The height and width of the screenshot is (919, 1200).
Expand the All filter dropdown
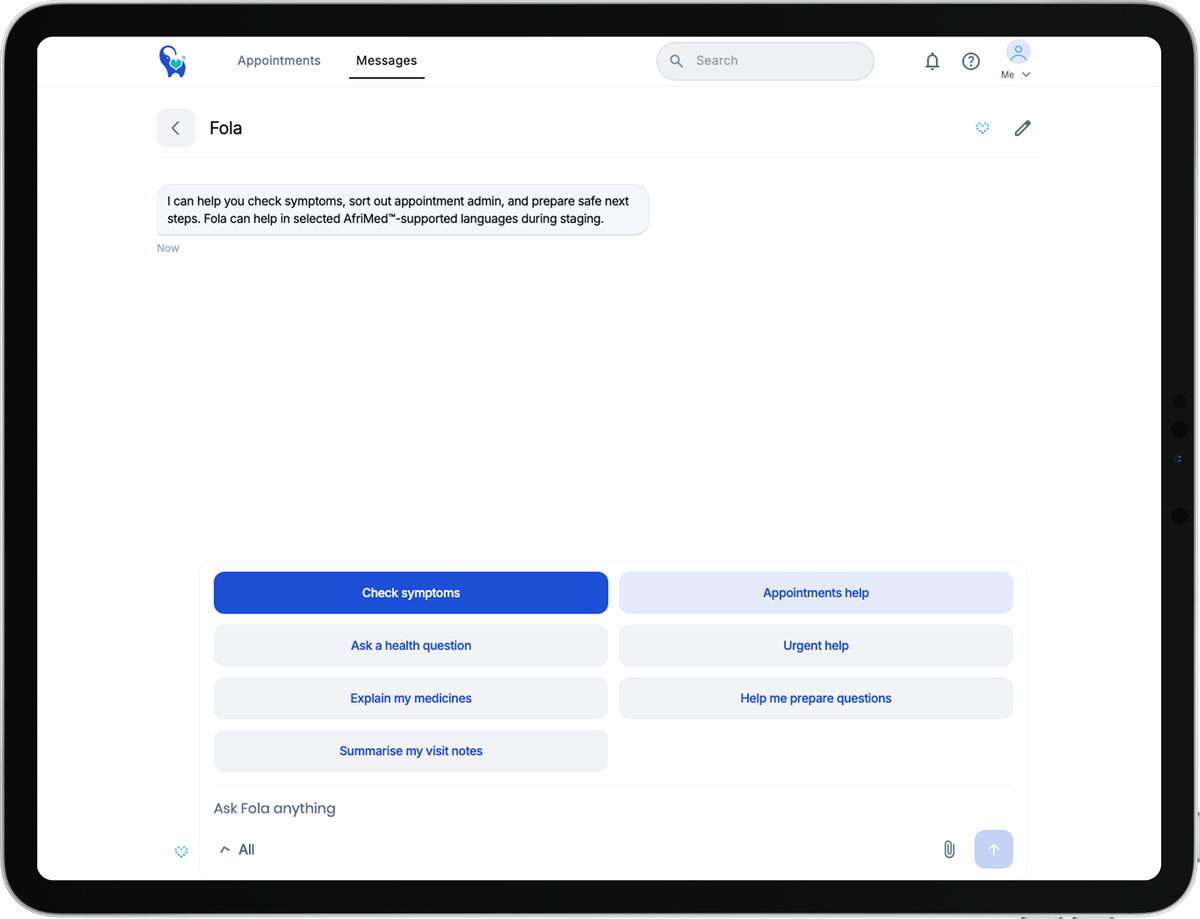pos(237,850)
